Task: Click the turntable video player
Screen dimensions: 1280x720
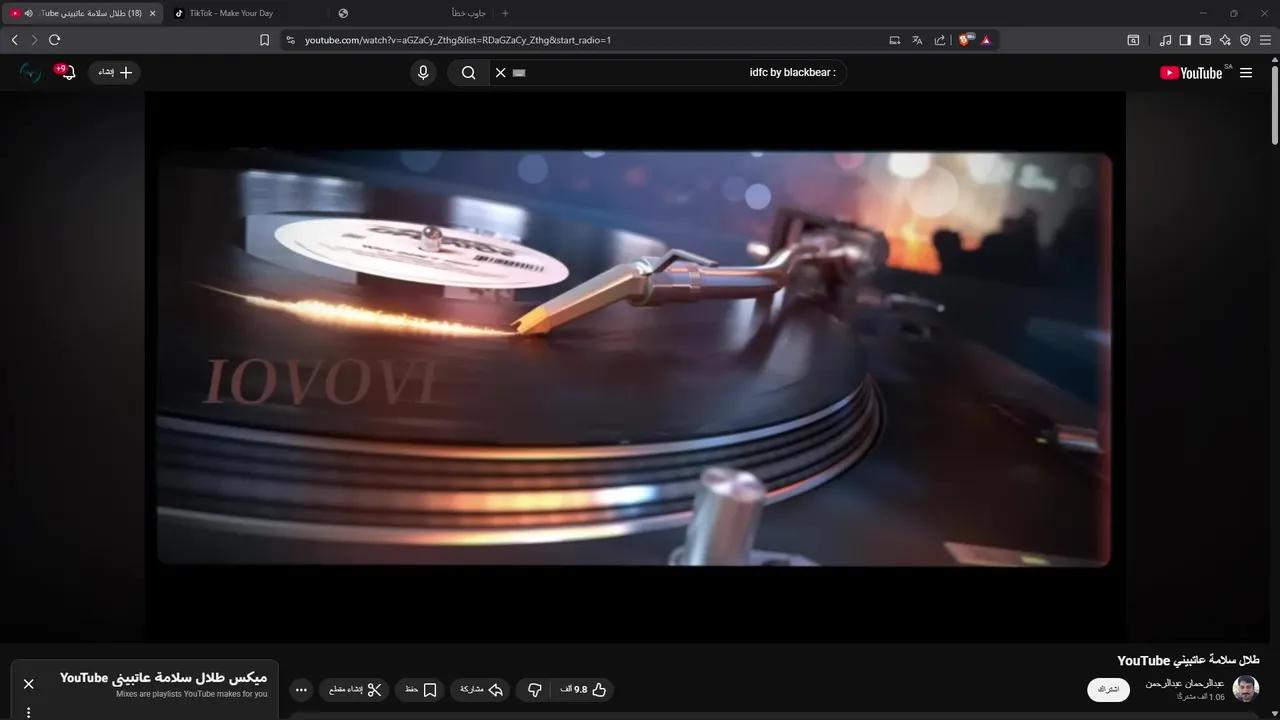Action: [635, 367]
